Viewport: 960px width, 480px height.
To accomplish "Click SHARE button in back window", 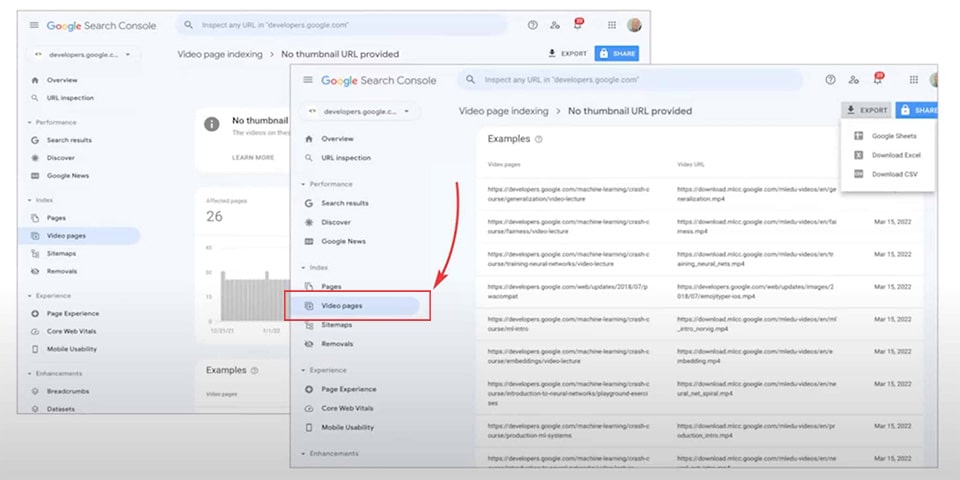I will (x=617, y=54).
